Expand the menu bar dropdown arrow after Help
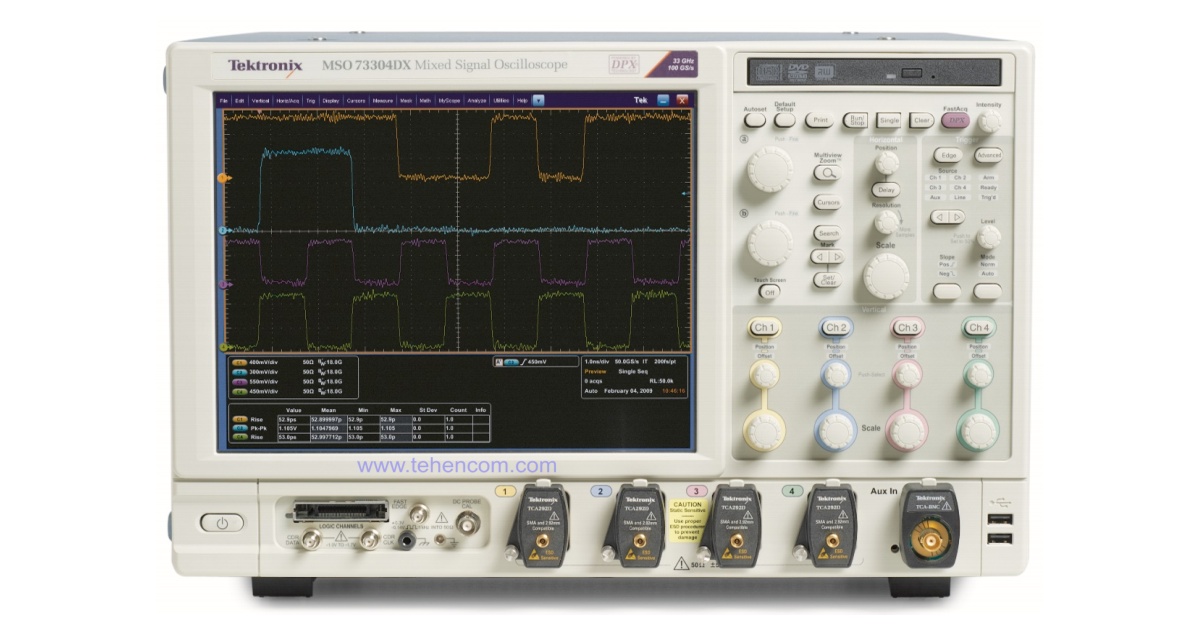This screenshot has height=630, width=1200. coord(538,101)
